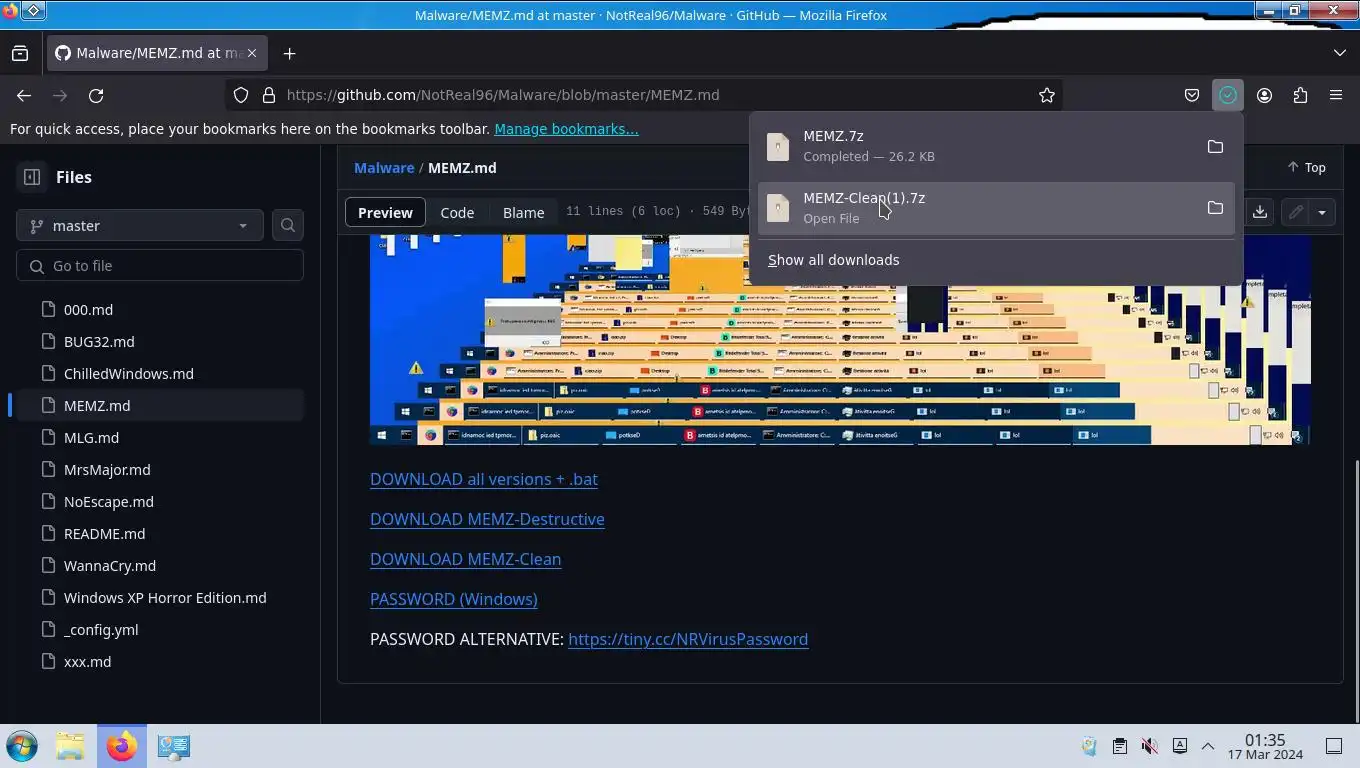Click the Malware breadcrumb link
Image resolution: width=1360 pixels, height=768 pixels.
pyautogui.click(x=384, y=168)
